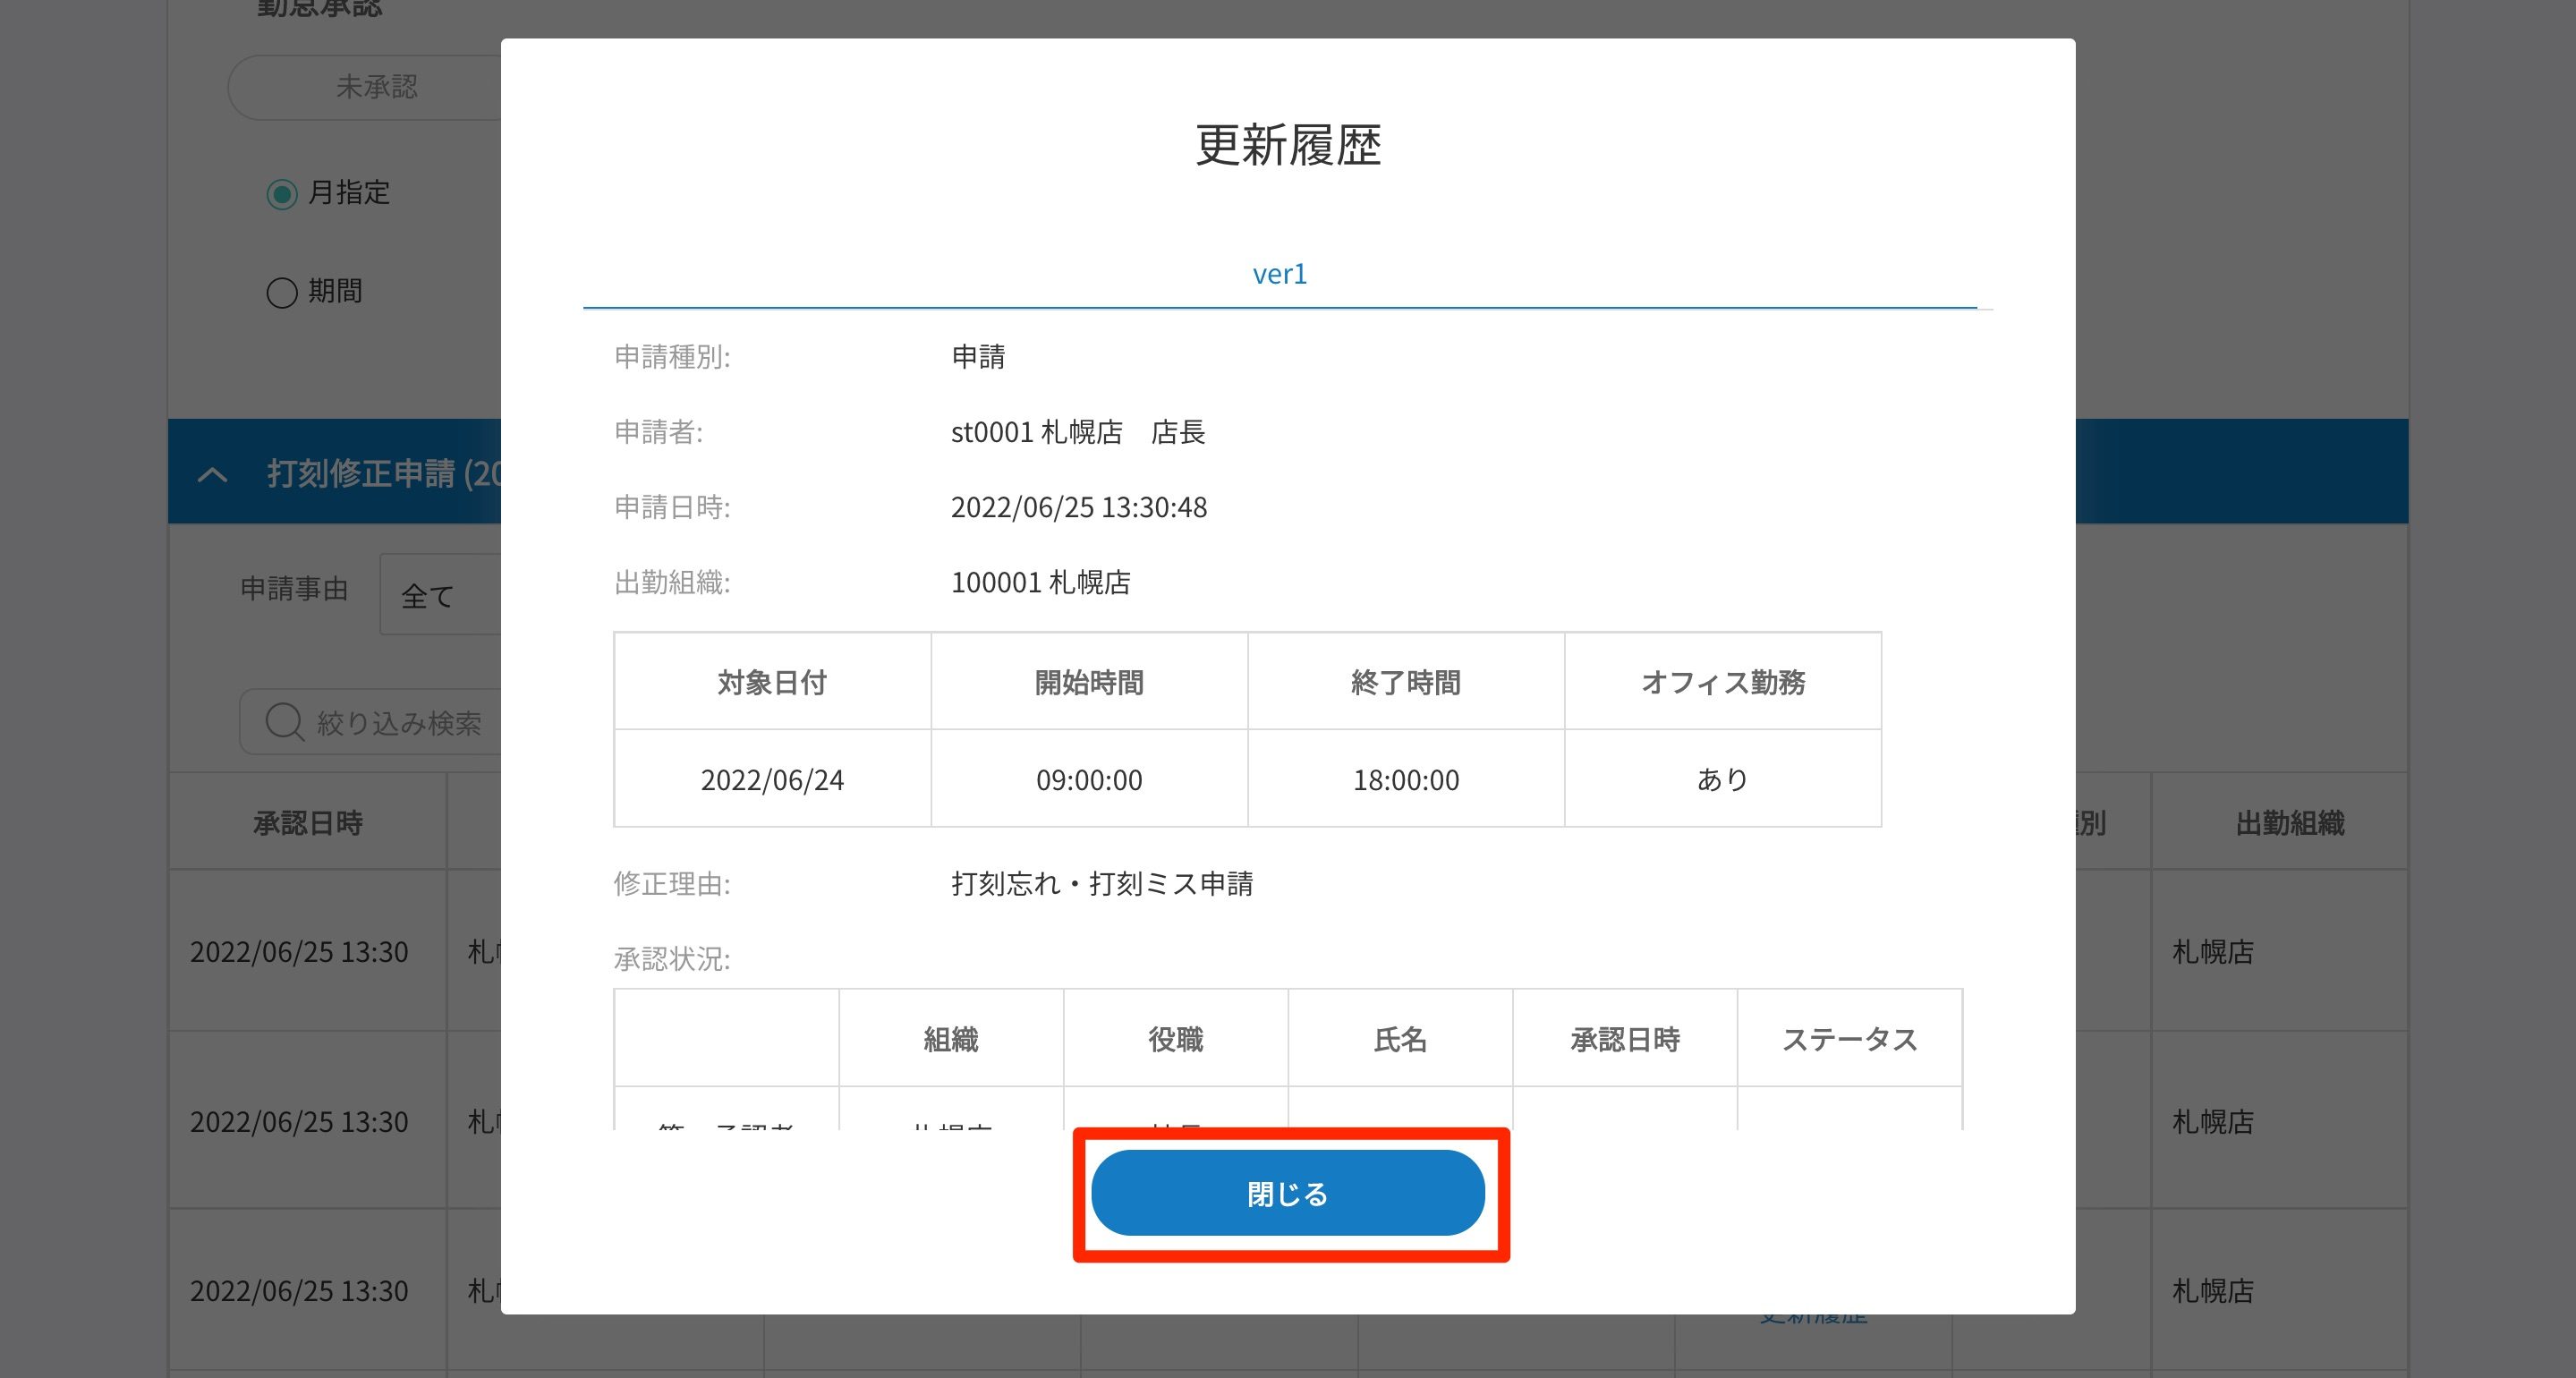Viewport: 2576px width, 1378px height.
Task: Select the ver1 tab
Action: pos(1279,274)
